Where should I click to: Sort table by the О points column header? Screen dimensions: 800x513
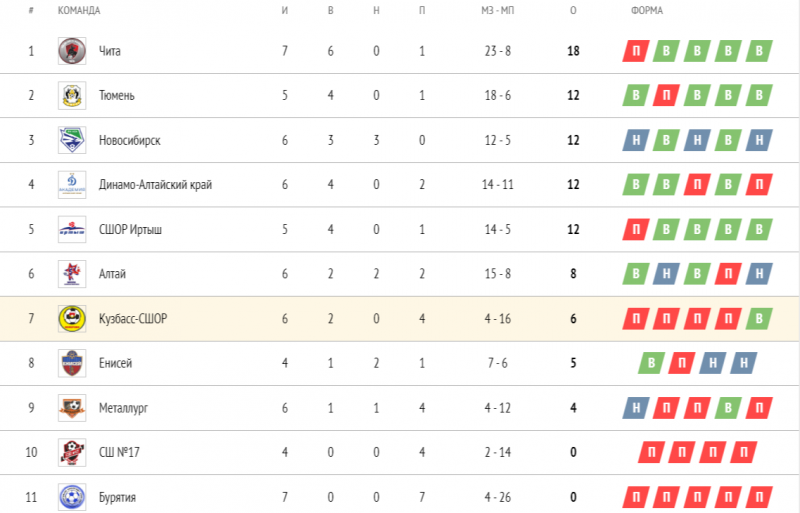point(573,11)
